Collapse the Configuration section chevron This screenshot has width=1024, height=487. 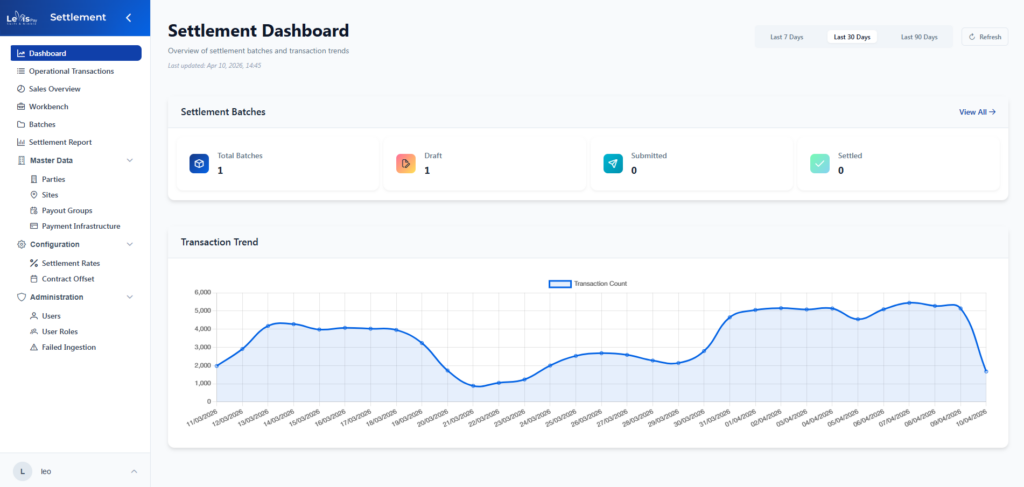[129, 244]
